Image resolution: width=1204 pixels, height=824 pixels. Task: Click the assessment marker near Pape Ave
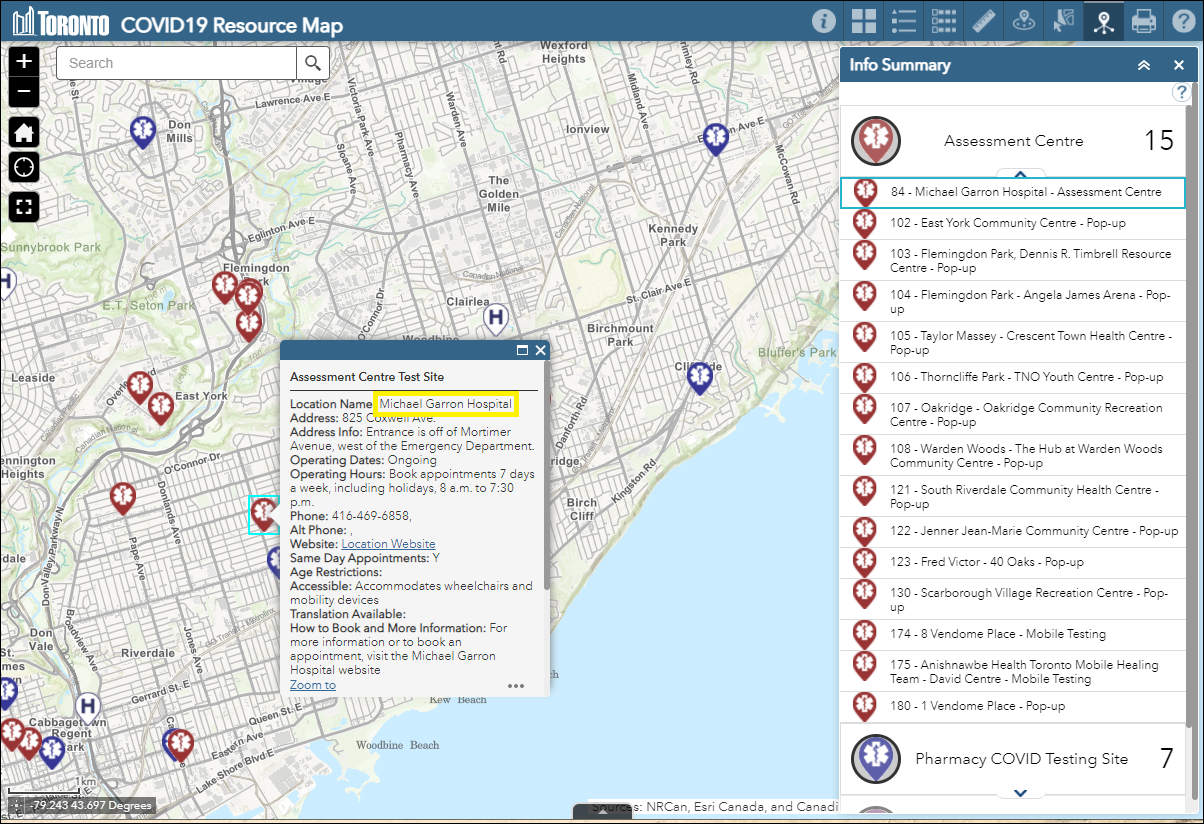[x=123, y=497]
